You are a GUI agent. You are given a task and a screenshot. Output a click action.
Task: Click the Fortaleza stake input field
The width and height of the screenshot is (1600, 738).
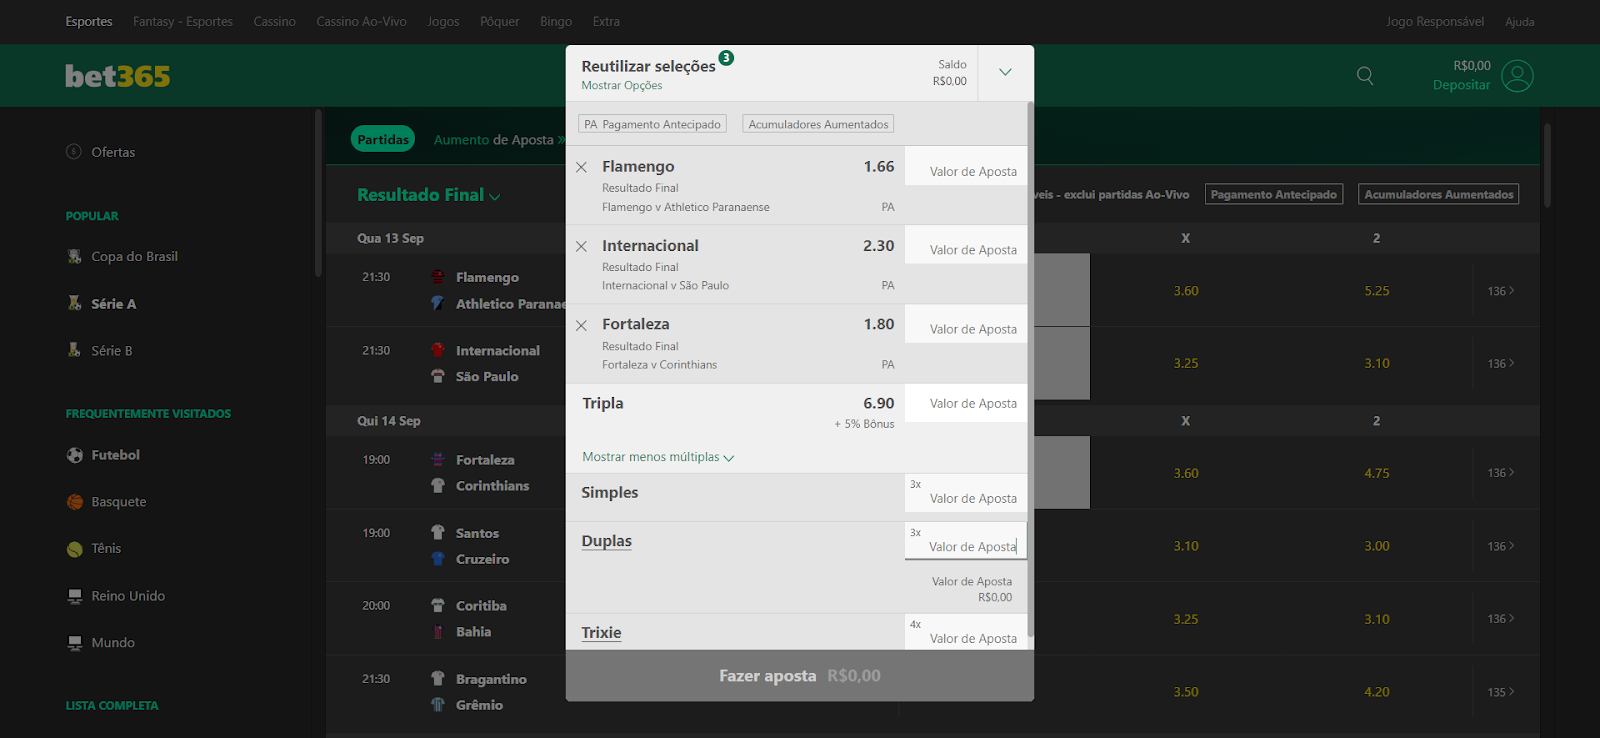[966, 324]
